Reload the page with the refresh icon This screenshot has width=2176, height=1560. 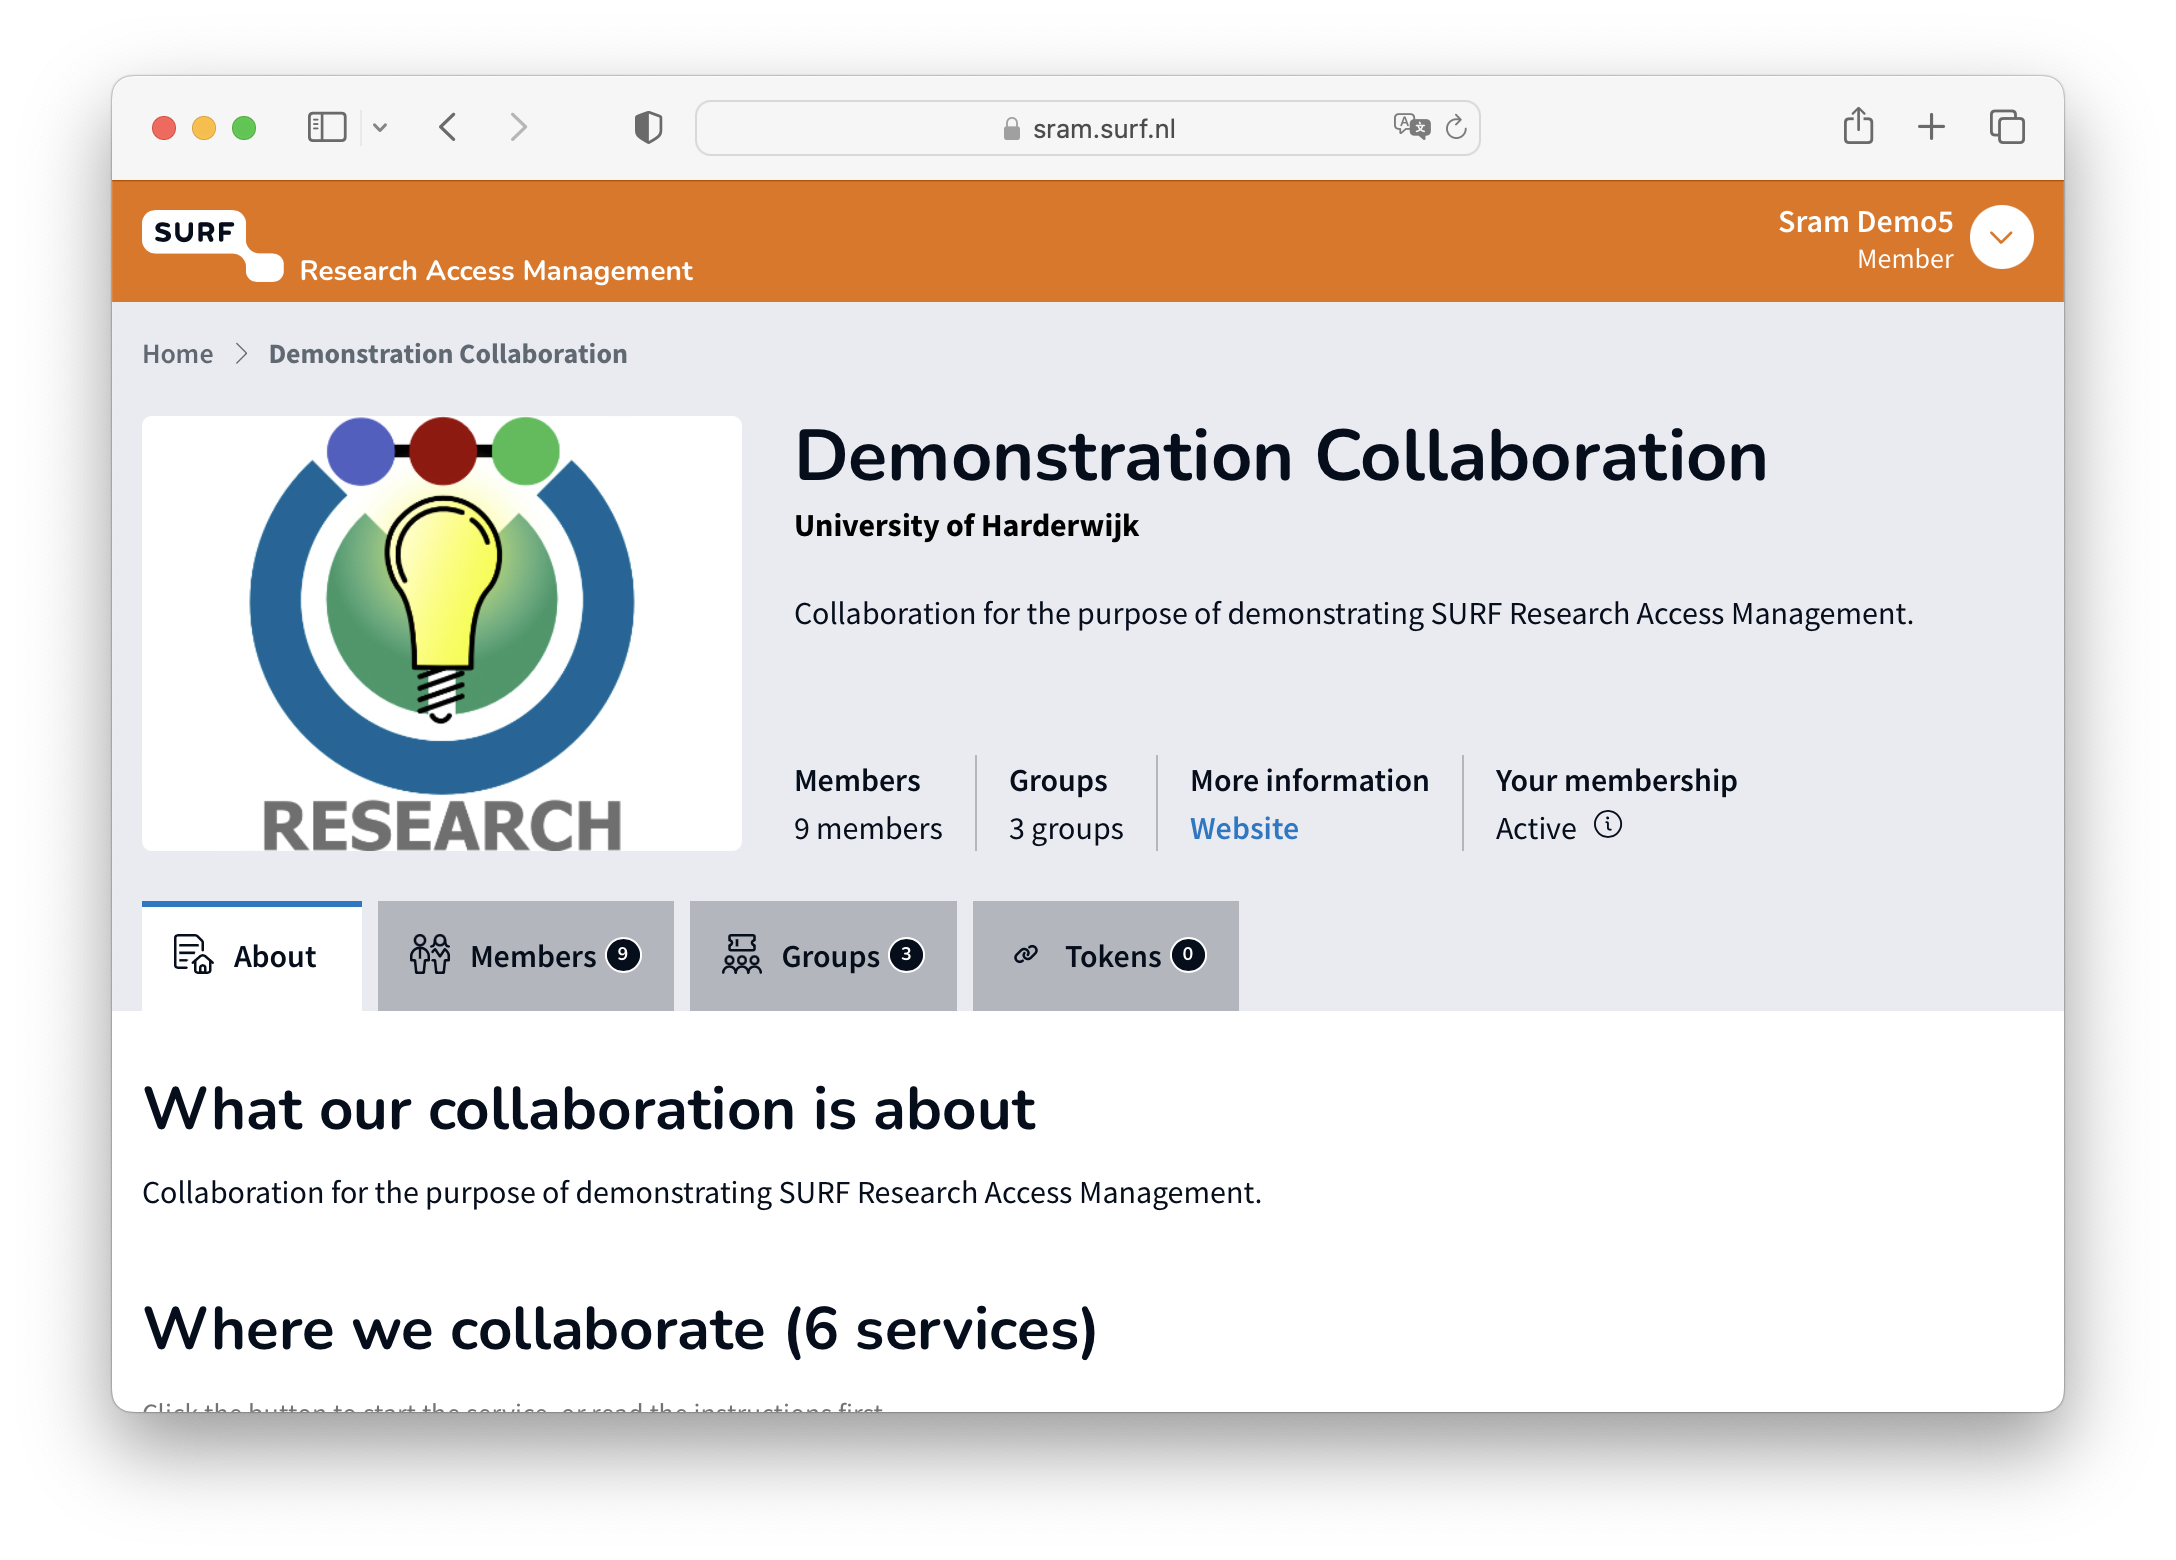point(1456,127)
